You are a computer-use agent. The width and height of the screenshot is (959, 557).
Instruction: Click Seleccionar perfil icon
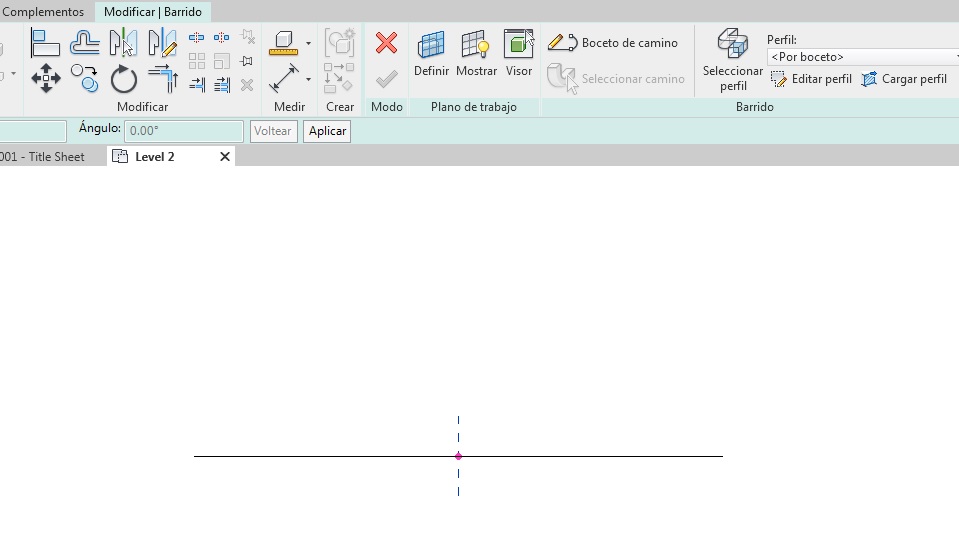pyautogui.click(x=732, y=58)
